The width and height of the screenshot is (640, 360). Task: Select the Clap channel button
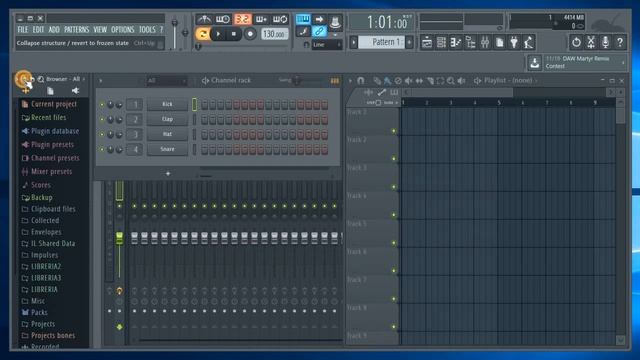pos(167,119)
